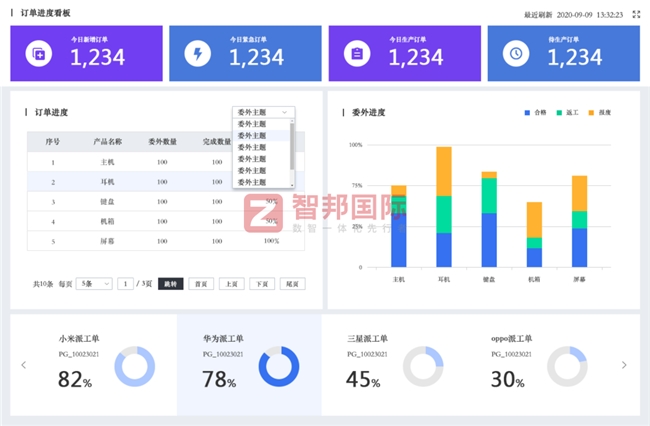Click the clipboard icon on 今日生产订单 card
This screenshot has width=650, height=426.
point(357,53)
